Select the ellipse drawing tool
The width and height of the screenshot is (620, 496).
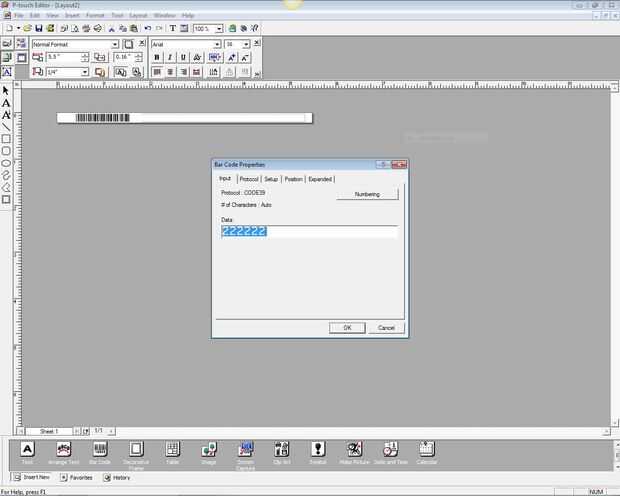[x=6, y=163]
